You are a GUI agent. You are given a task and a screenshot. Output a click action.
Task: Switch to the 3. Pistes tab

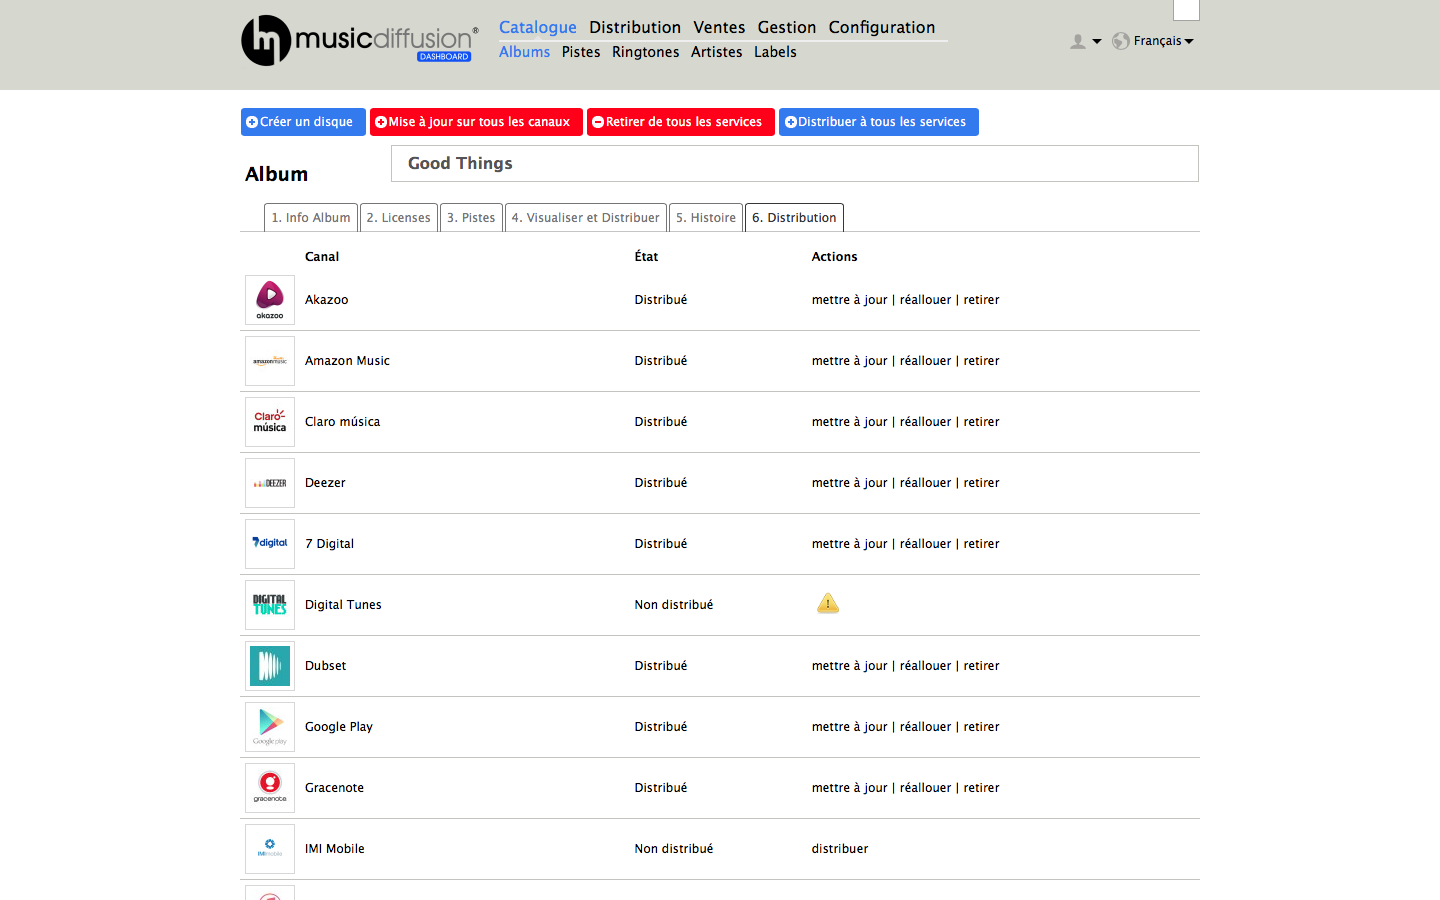pos(471,217)
